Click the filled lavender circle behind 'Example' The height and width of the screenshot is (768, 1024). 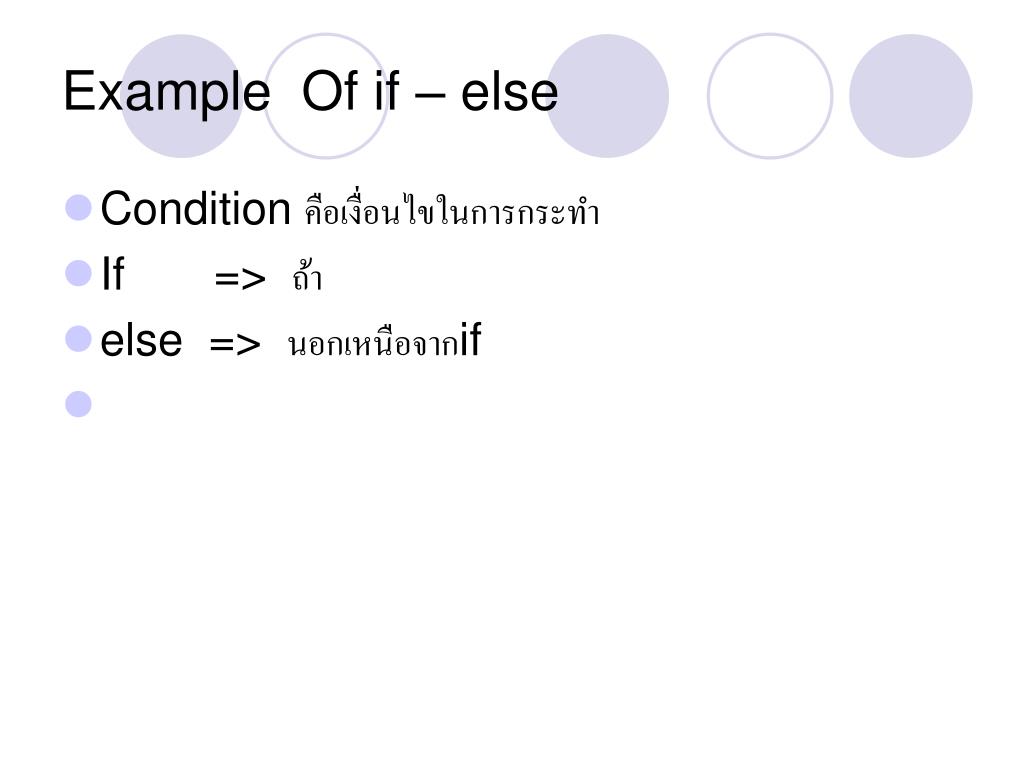(182, 96)
